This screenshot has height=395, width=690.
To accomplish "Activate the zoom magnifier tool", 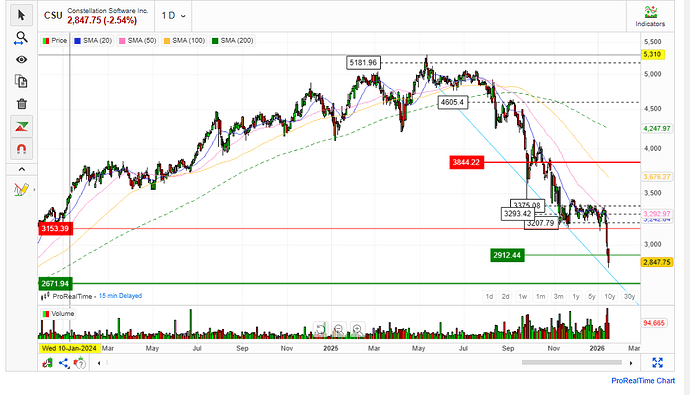I will (21, 38).
